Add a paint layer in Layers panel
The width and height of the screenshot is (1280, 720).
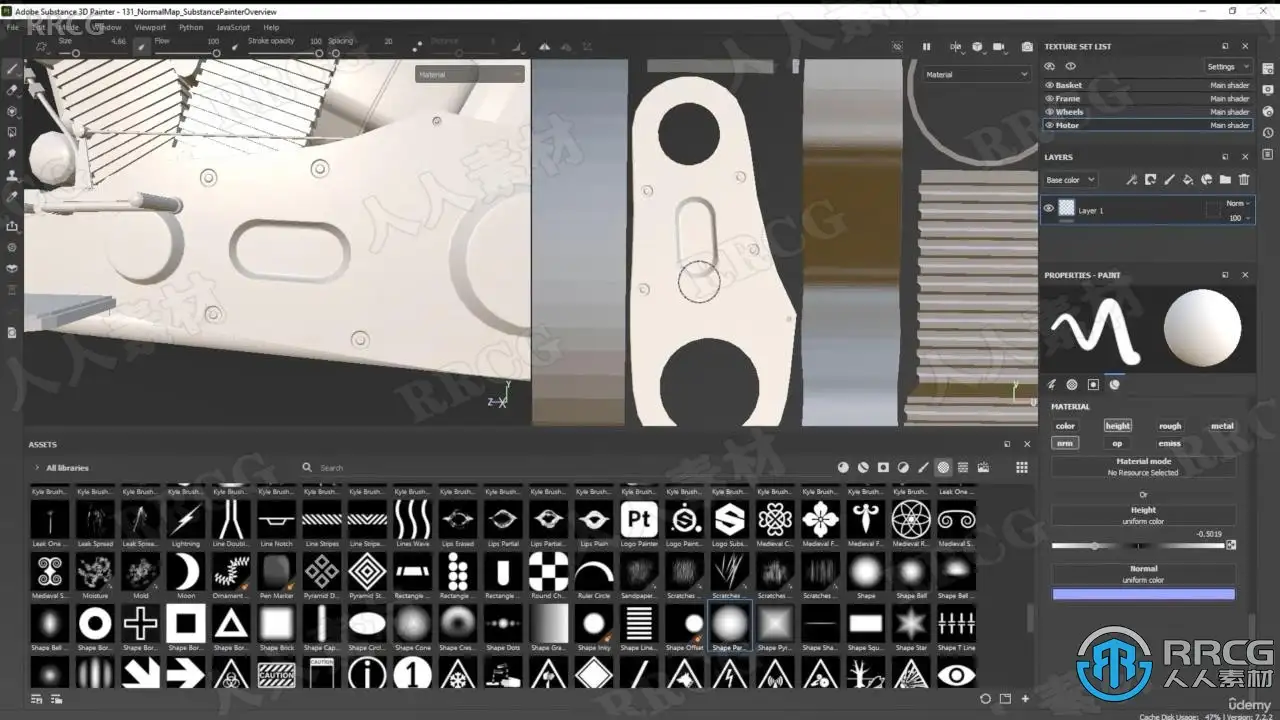[1169, 180]
